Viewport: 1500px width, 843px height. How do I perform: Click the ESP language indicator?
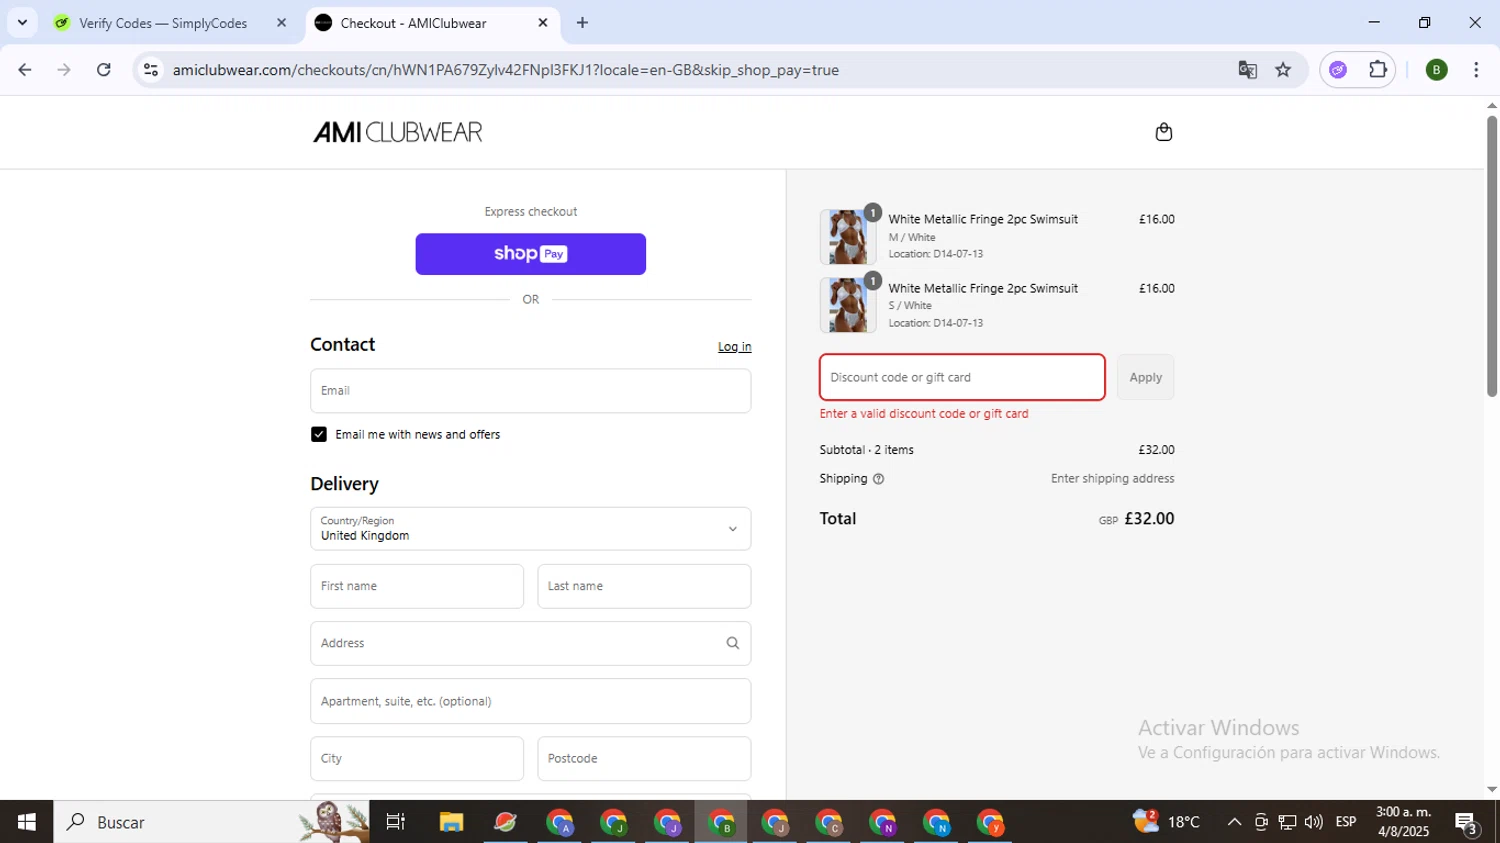click(1346, 822)
